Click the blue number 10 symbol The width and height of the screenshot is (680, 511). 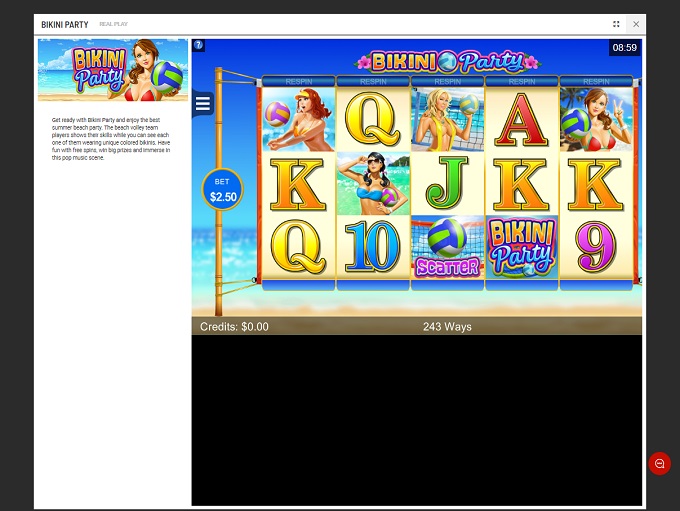[x=373, y=247]
